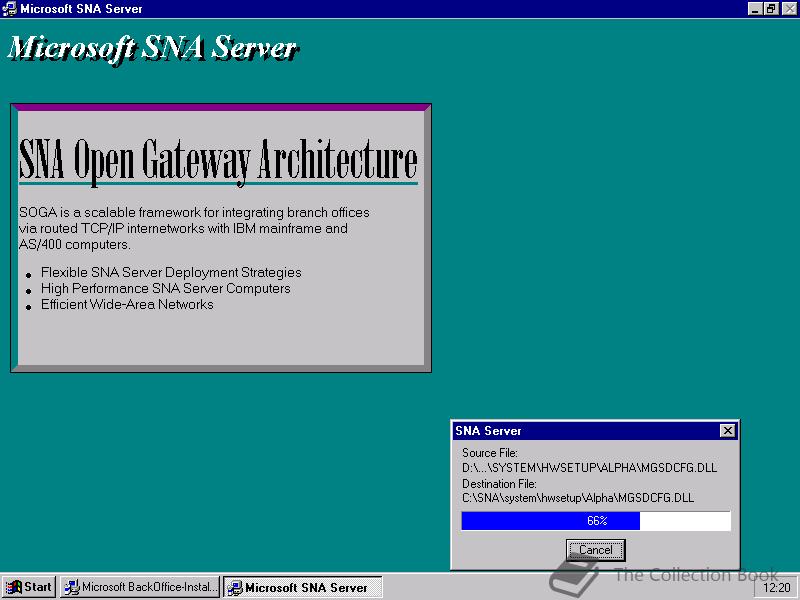Click the destination path C:\SNA\system\hwsetup\Alpha\MGSDCFG.DLL
The width and height of the screenshot is (800, 600).
(578, 498)
